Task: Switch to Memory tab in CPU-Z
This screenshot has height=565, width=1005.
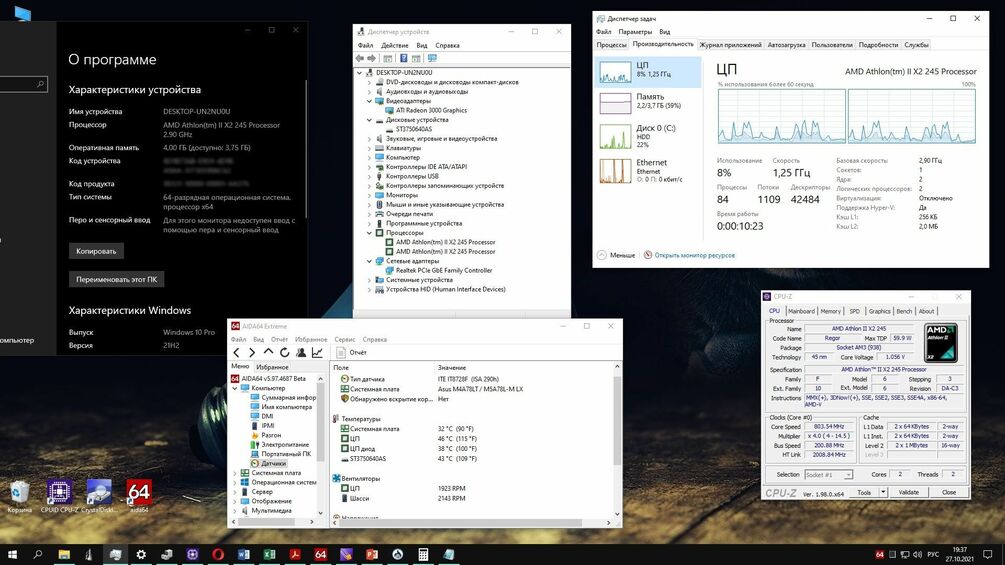Action: (830, 311)
